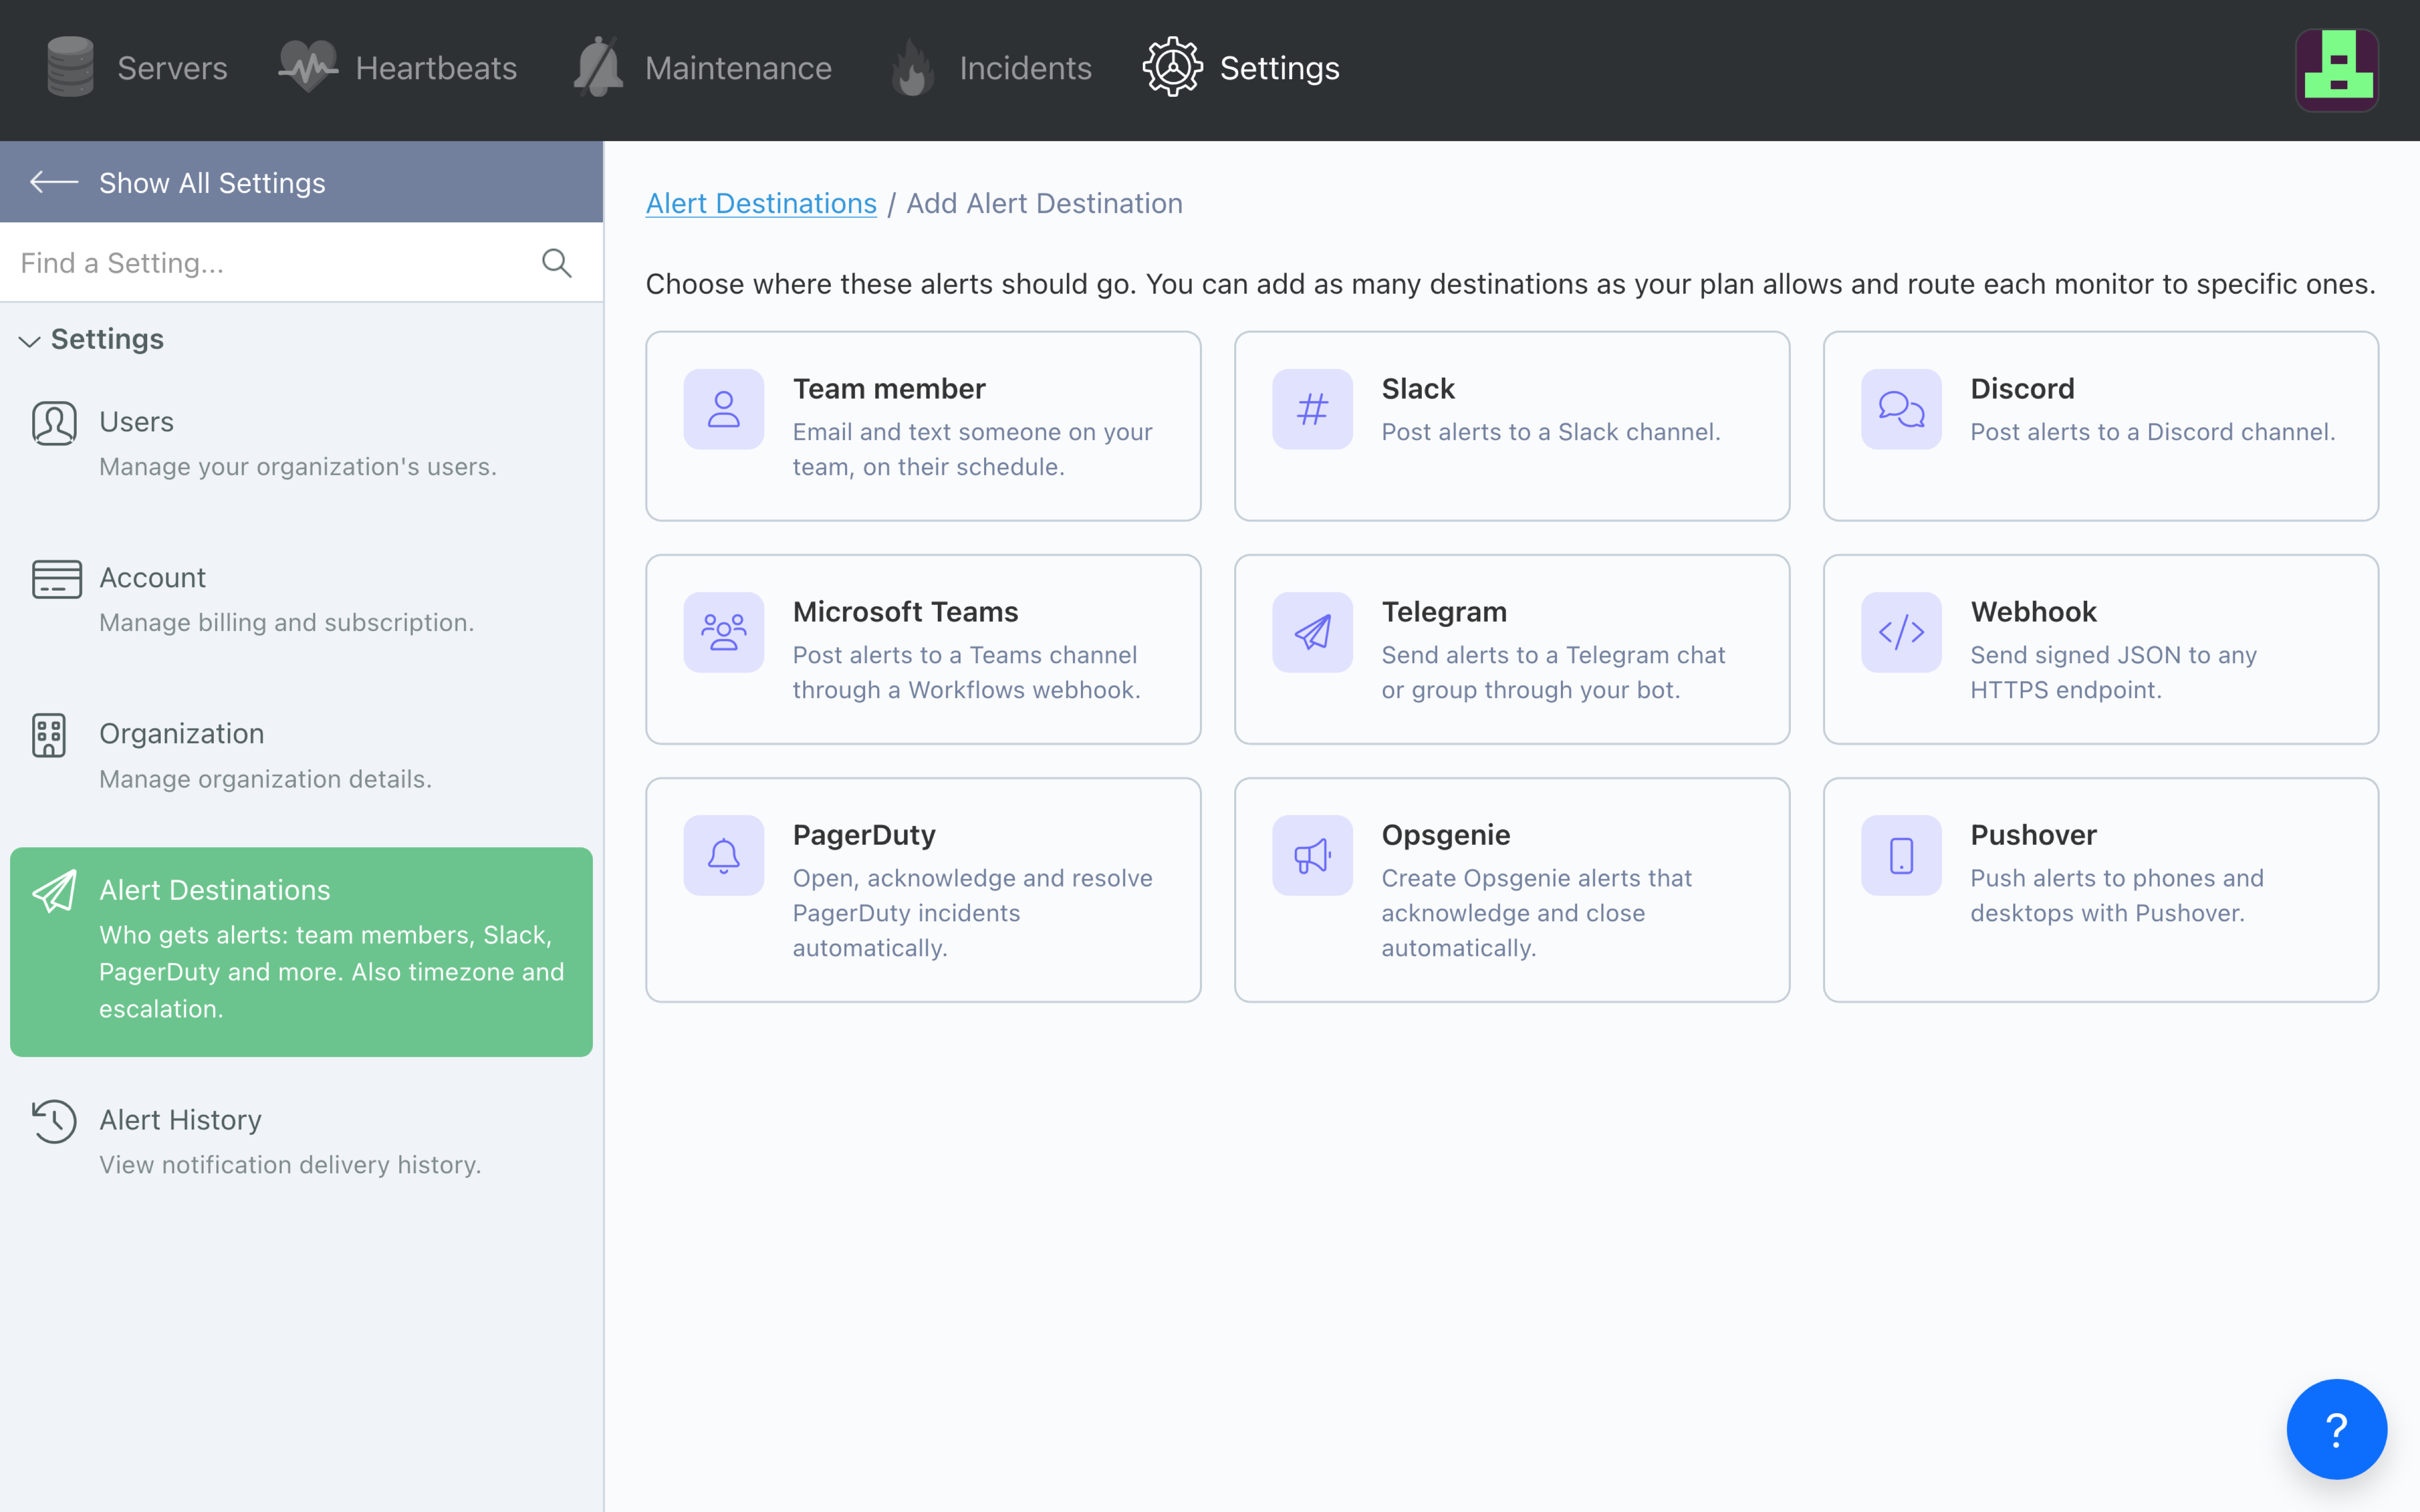Click the Alert Destinations paper plane icon
The width and height of the screenshot is (2420, 1512).
point(54,890)
